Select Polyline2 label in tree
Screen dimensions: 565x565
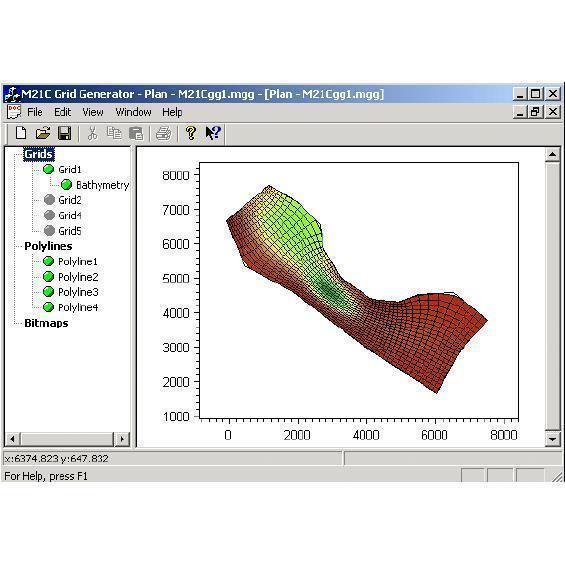tap(78, 277)
